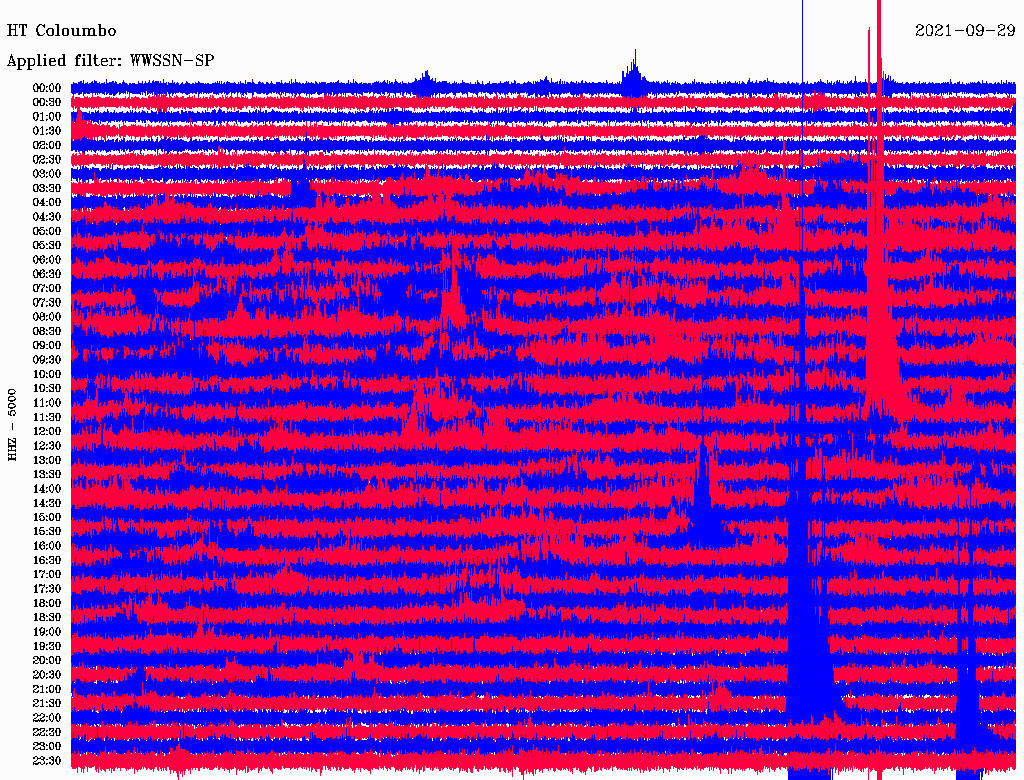Choose the 05:30 time label
The image size is (1024, 780).
coord(47,246)
